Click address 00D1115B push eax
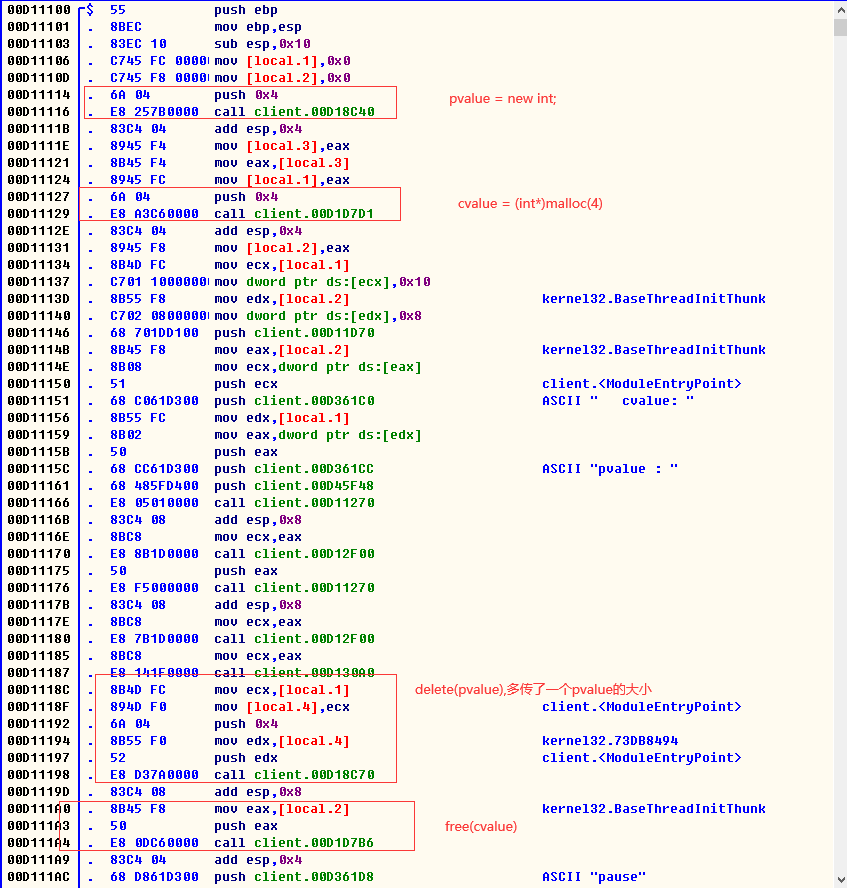This screenshot has height=888, width=847. coord(38,451)
